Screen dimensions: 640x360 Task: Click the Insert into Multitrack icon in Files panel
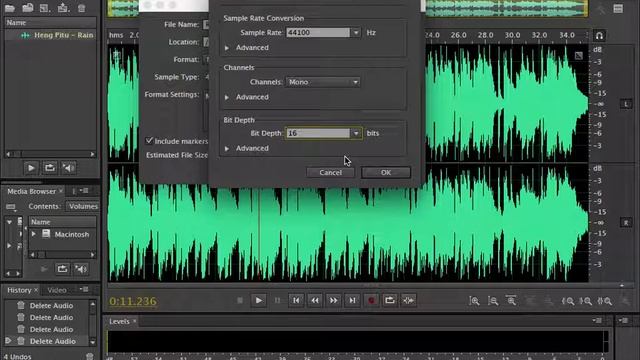pyautogui.click(x=63, y=7)
